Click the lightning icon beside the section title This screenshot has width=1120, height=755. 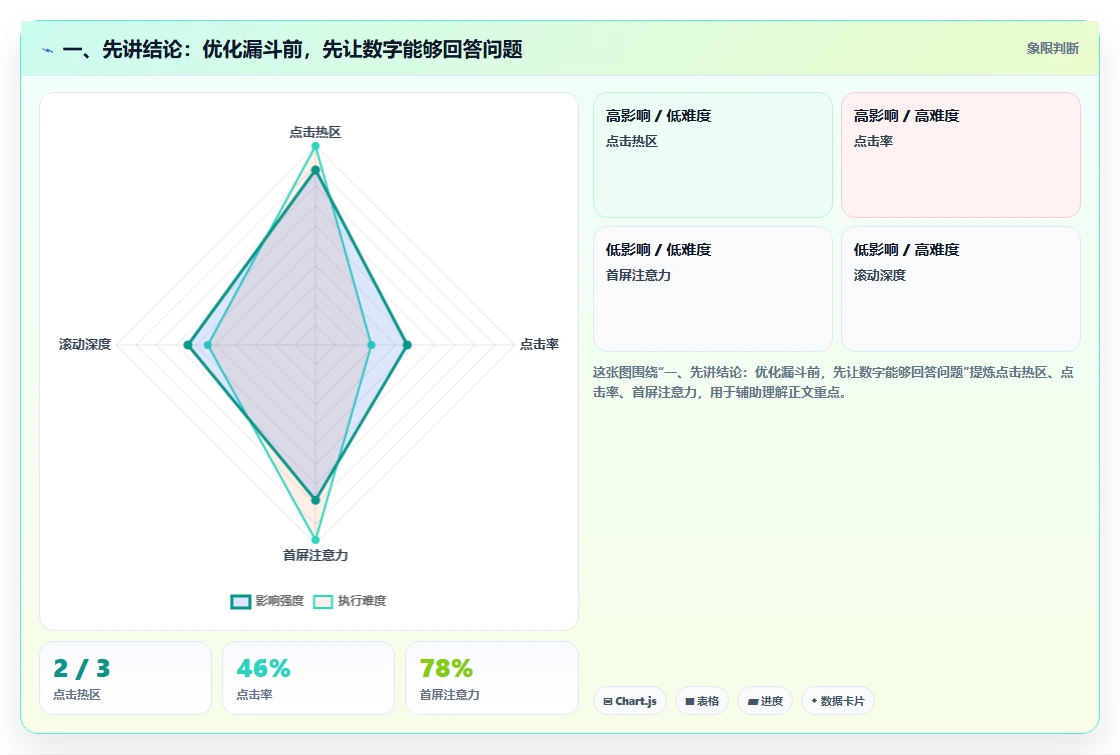pyautogui.click(x=48, y=50)
